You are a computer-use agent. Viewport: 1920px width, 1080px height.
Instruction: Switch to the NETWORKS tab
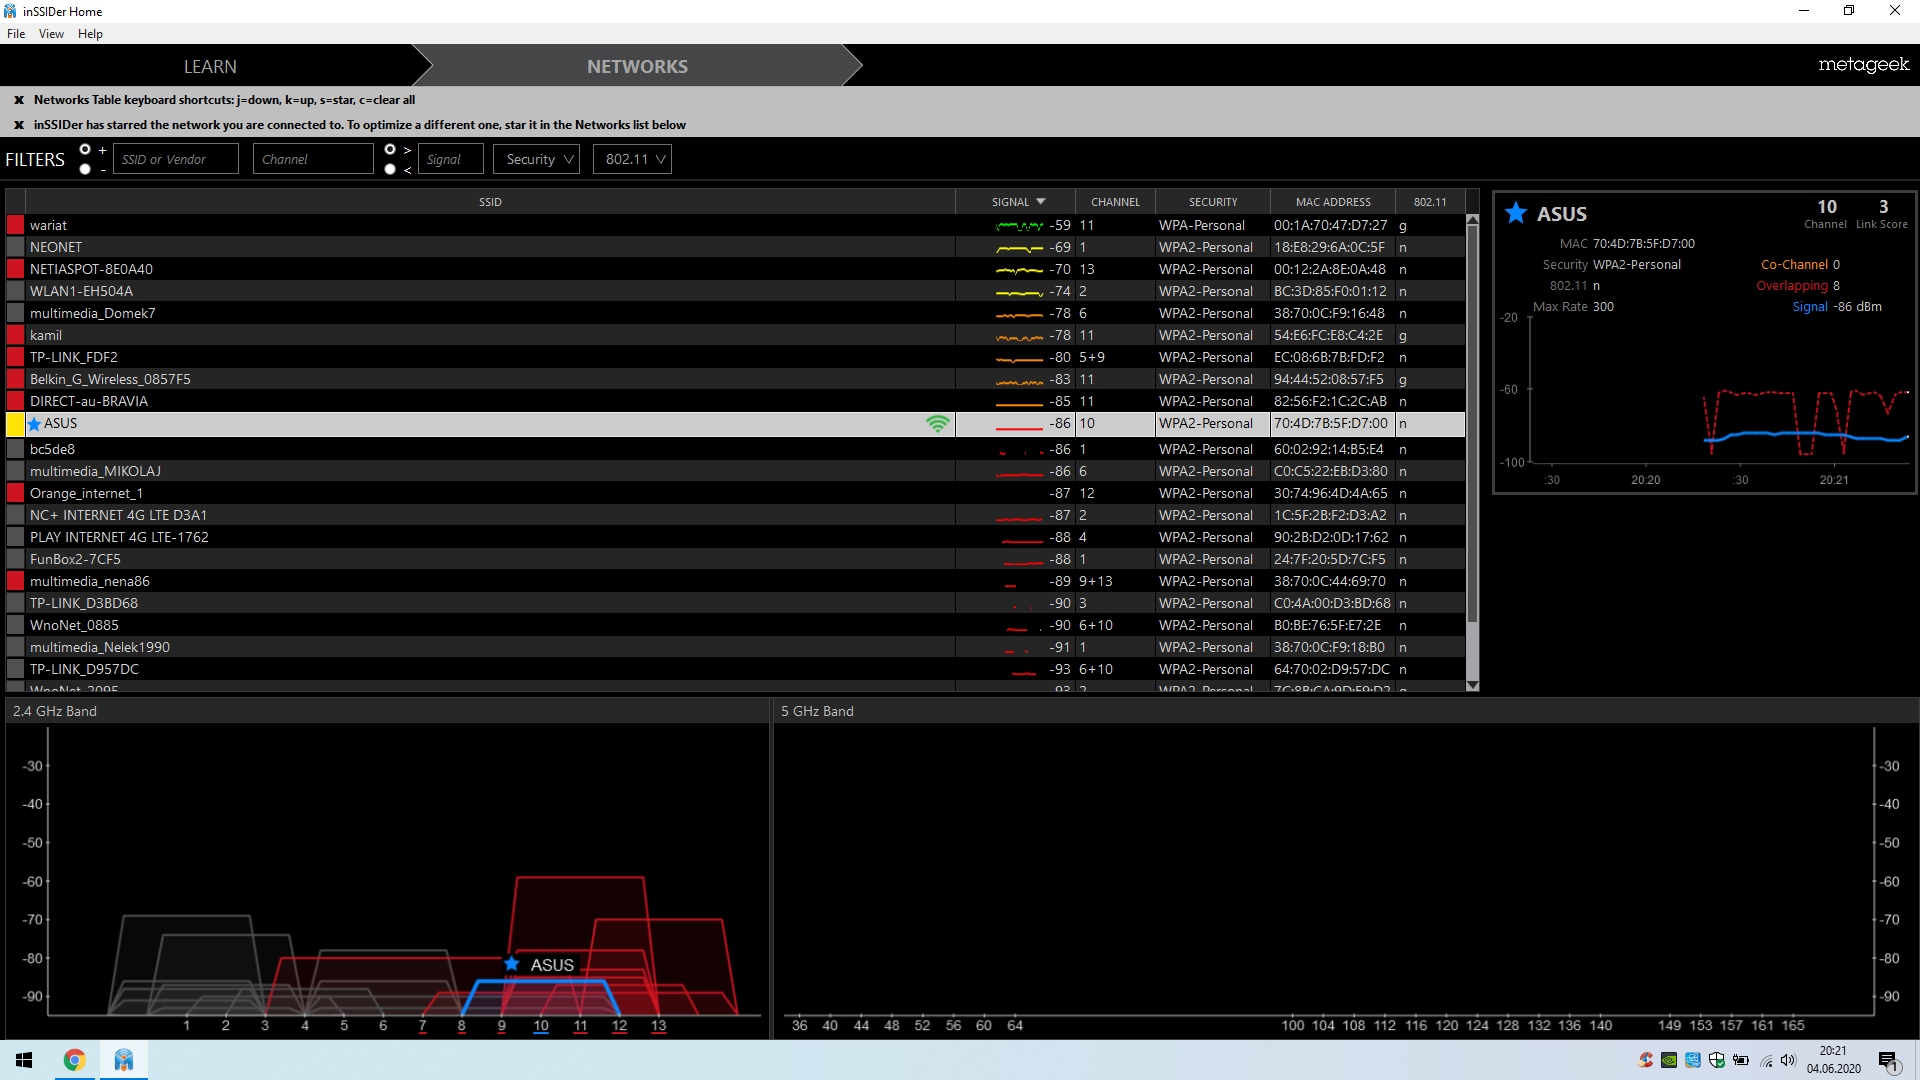point(637,66)
